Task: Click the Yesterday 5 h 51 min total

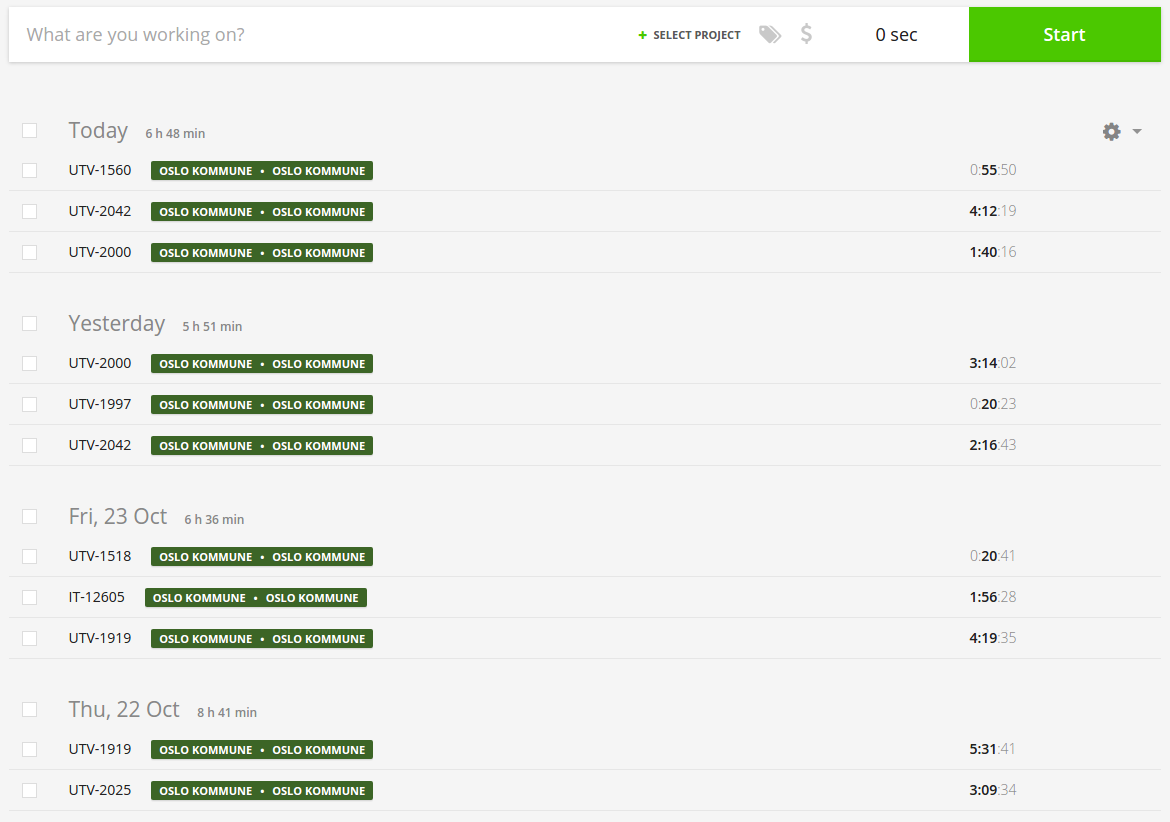Action: coord(213,327)
